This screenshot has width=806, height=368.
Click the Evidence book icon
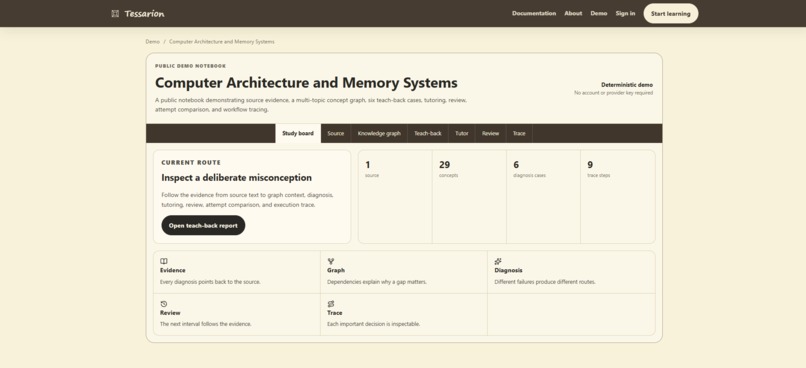(x=163, y=261)
